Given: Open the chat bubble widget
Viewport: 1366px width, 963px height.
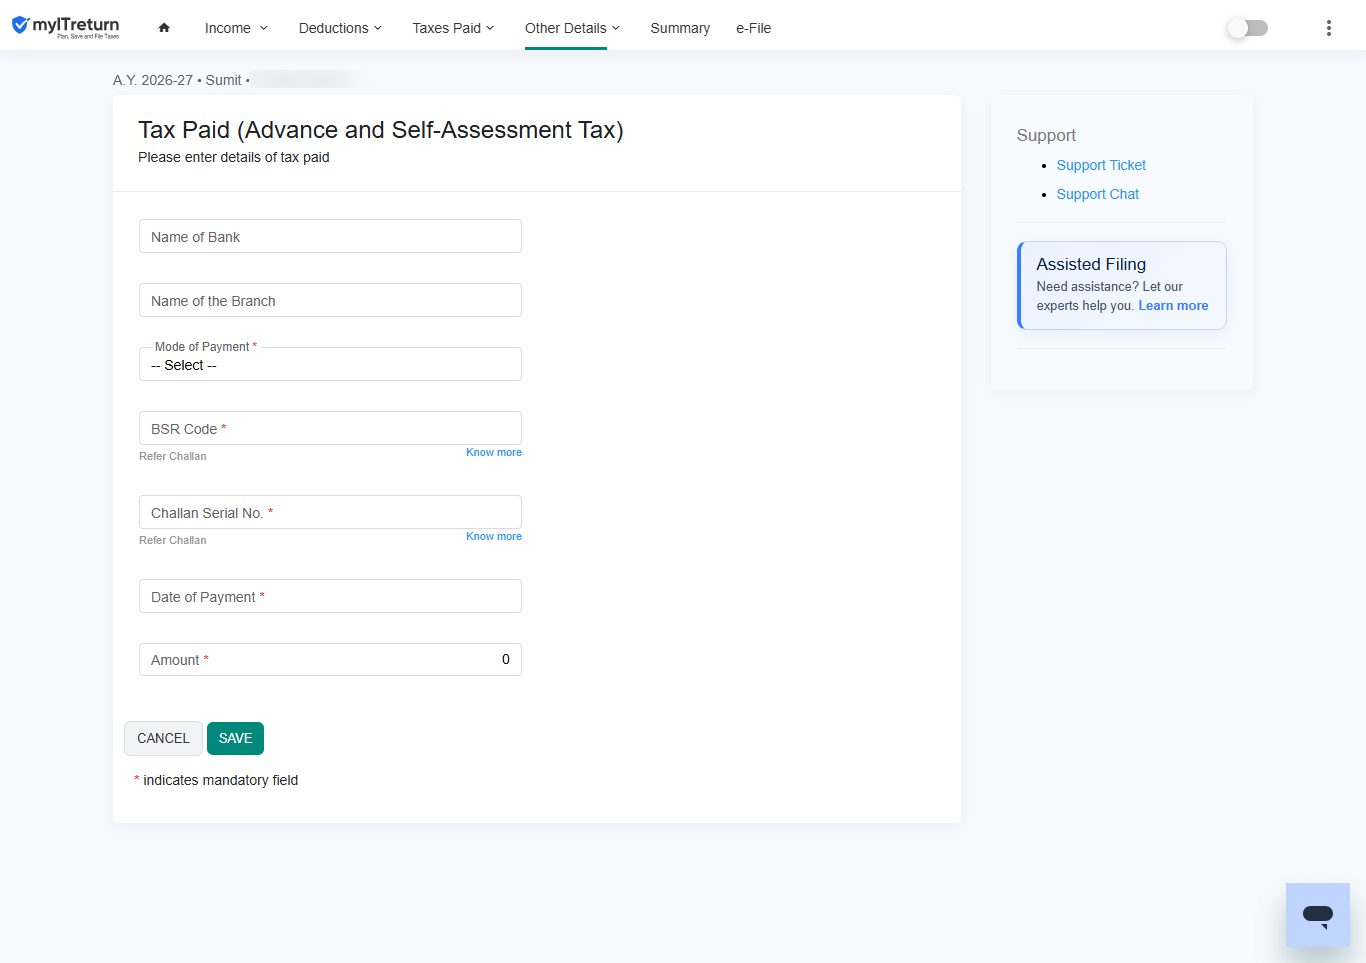Looking at the screenshot, I should point(1318,915).
